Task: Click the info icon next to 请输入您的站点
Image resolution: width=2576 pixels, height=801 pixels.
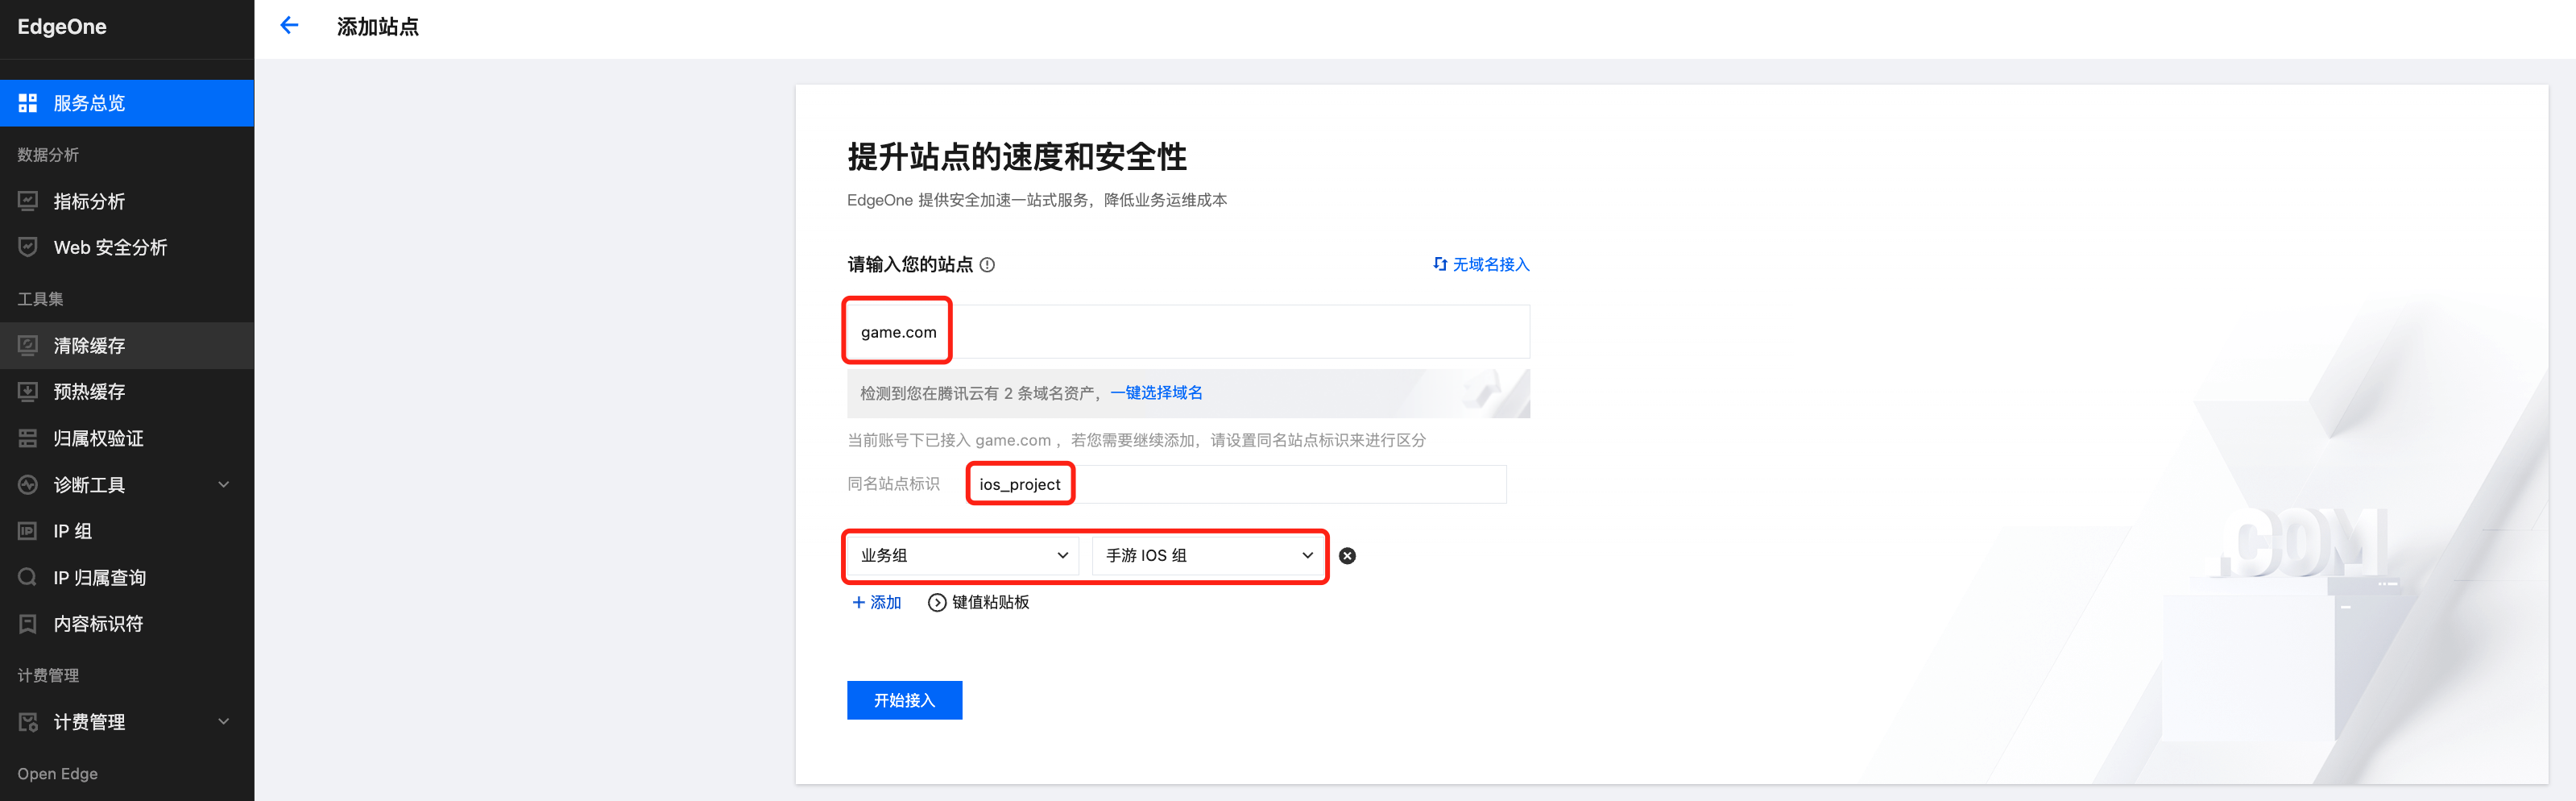Action: [987, 265]
